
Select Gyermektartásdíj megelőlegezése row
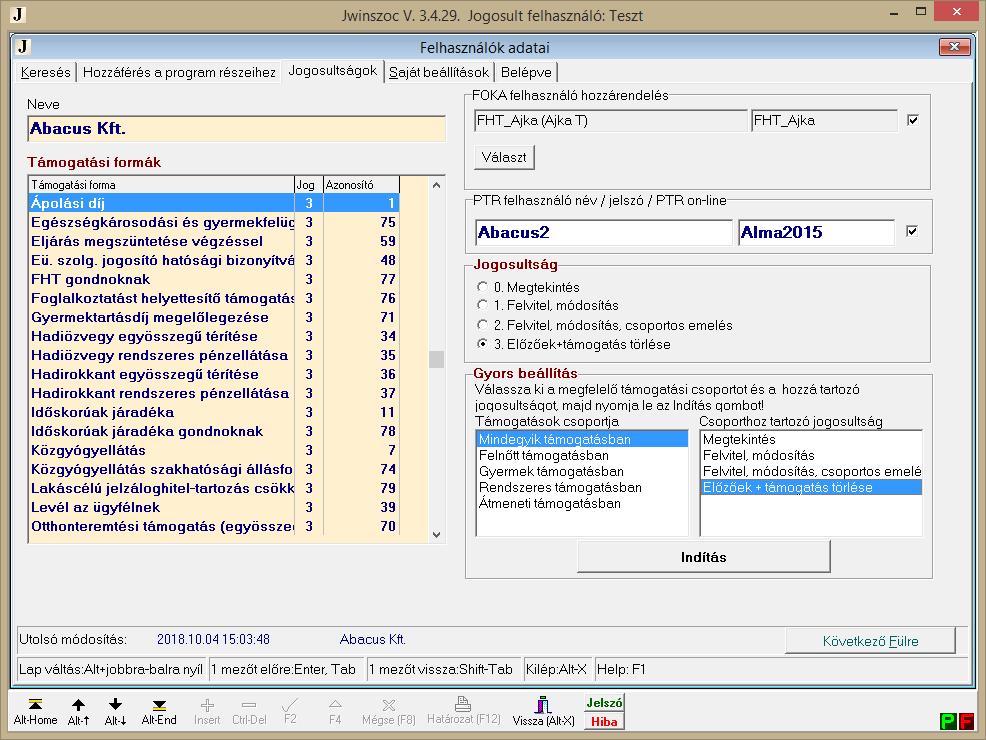214,318
